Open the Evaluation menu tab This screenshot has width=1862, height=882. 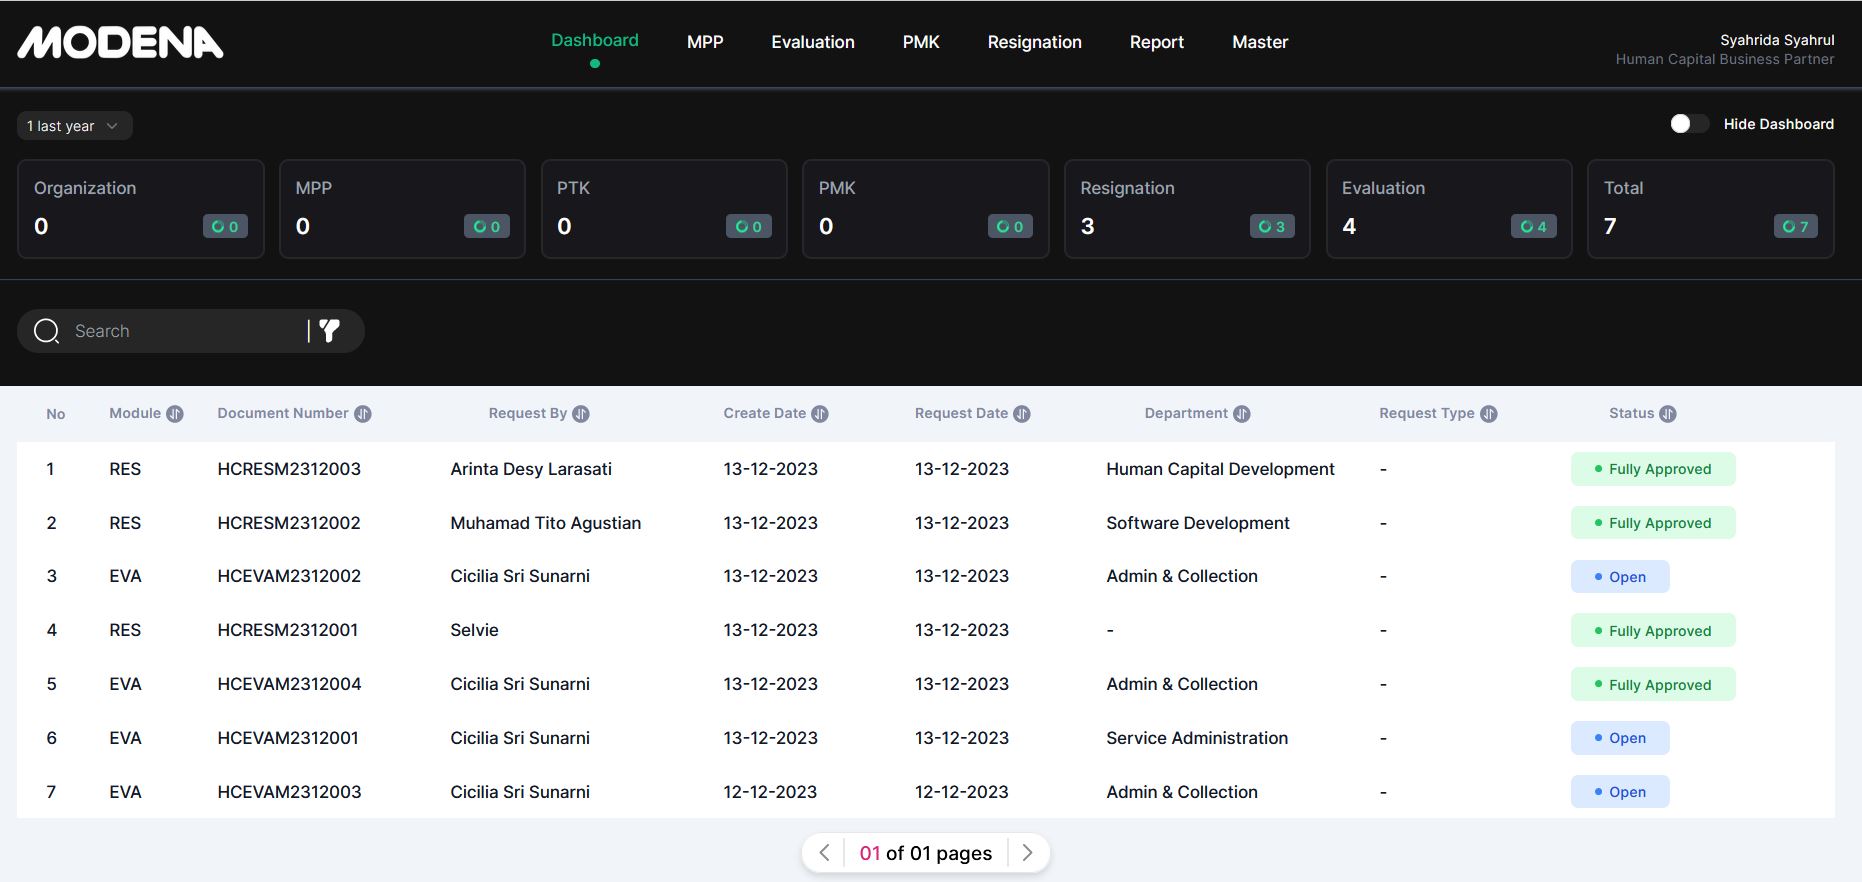click(x=812, y=42)
